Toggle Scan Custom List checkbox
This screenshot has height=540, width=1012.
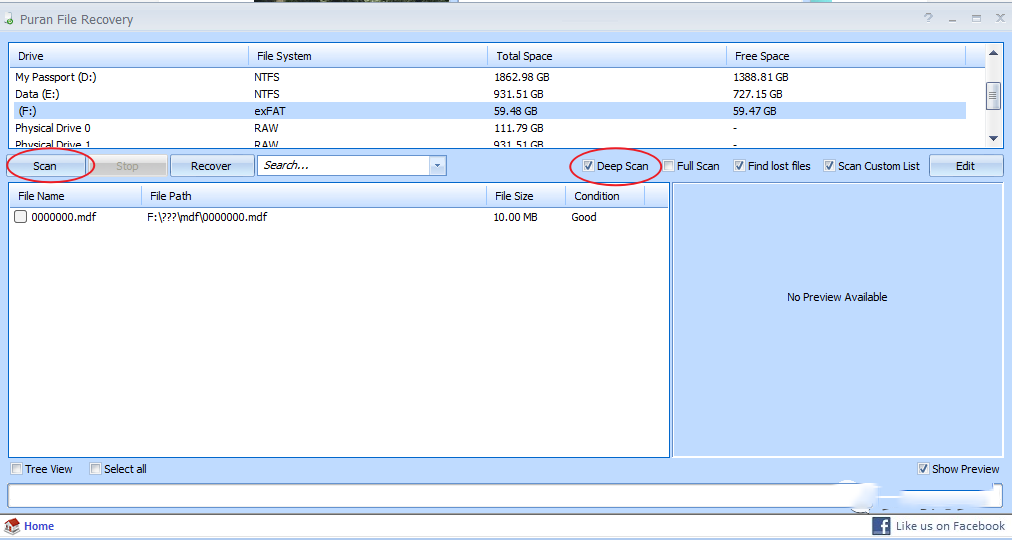pos(829,166)
